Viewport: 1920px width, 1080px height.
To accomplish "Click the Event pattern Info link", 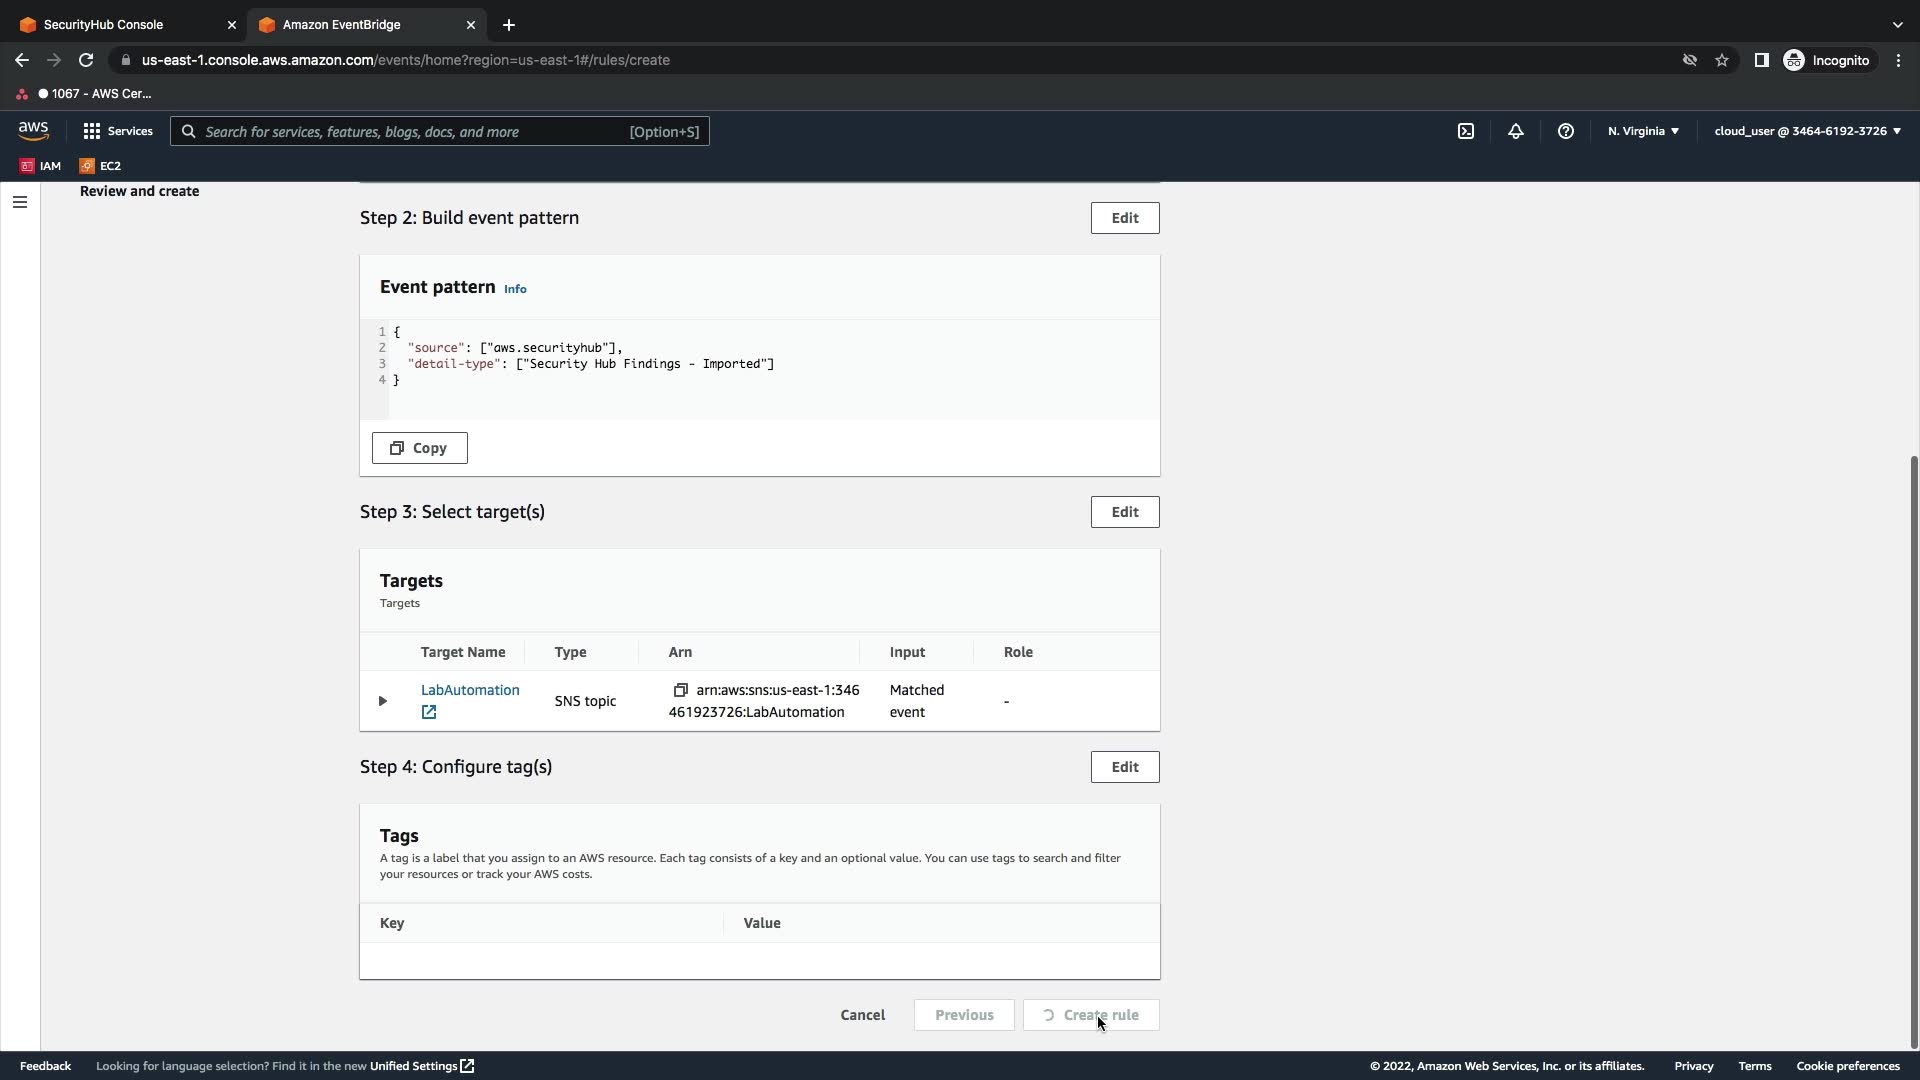I will (515, 289).
